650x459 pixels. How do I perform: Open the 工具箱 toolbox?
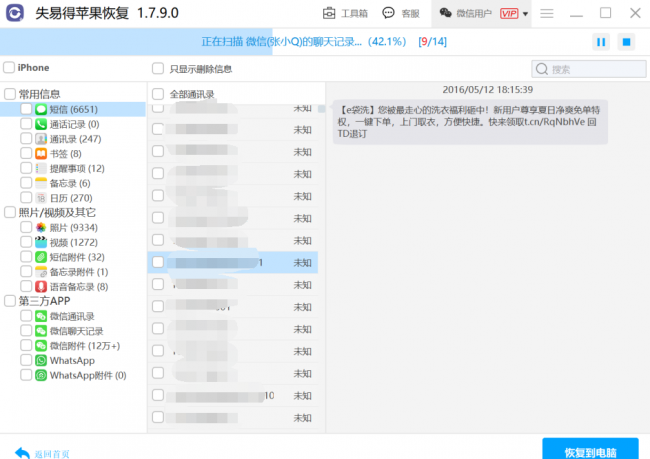[x=345, y=13]
